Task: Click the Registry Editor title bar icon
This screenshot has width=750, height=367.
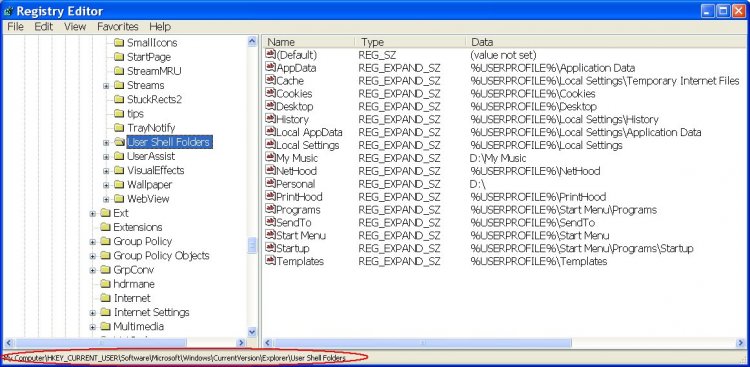Action: click(x=8, y=11)
